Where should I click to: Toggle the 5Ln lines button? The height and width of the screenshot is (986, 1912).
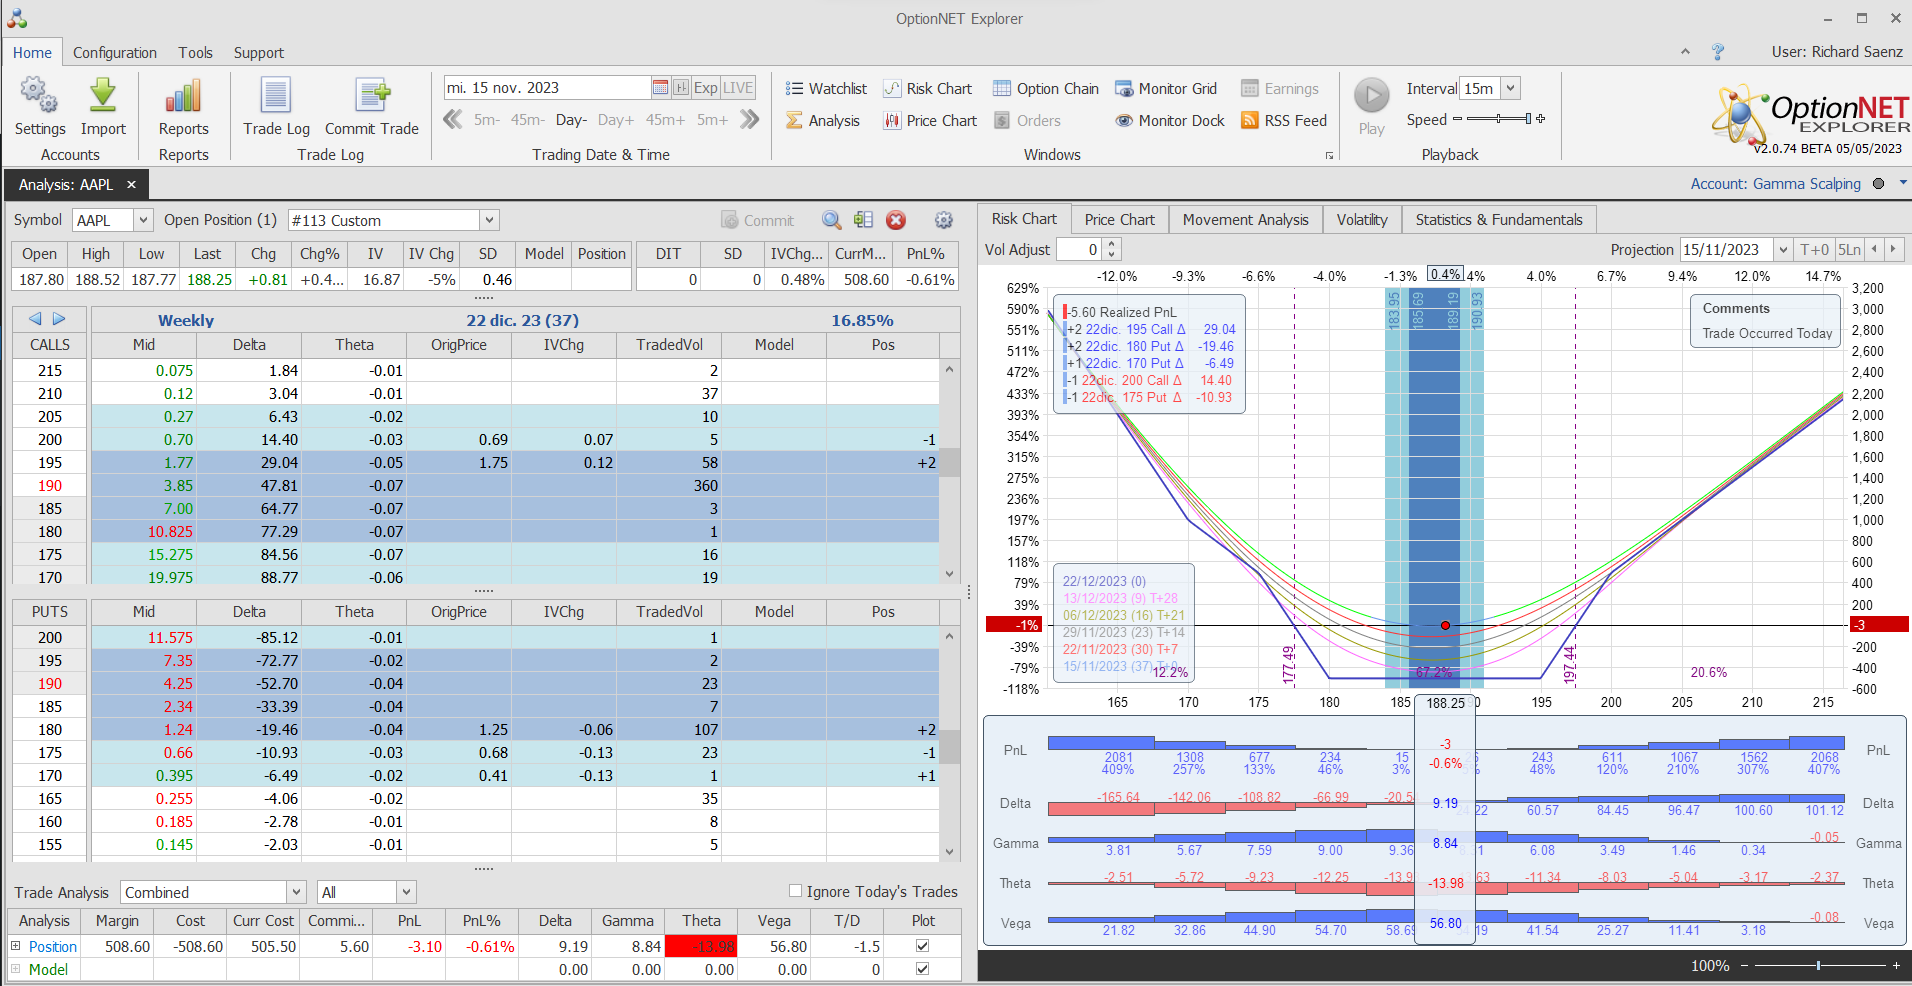[x=1850, y=249]
